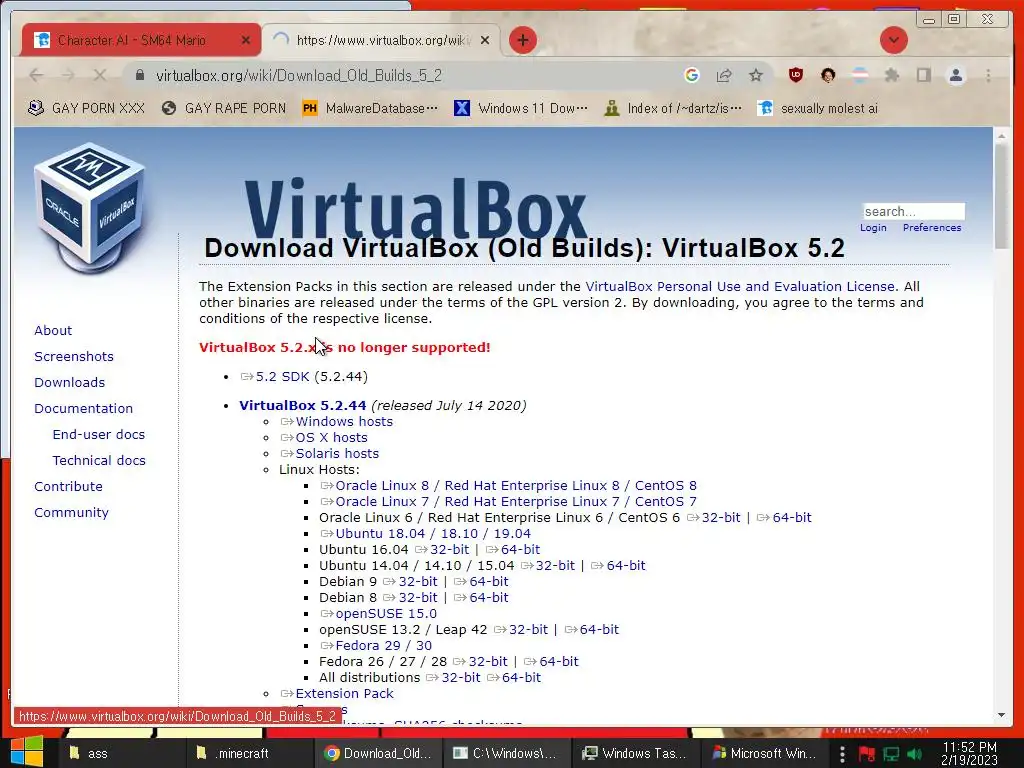Click the Login link
Image resolution: width=1024 pixels, height=768 pixels.
point(873,227)
